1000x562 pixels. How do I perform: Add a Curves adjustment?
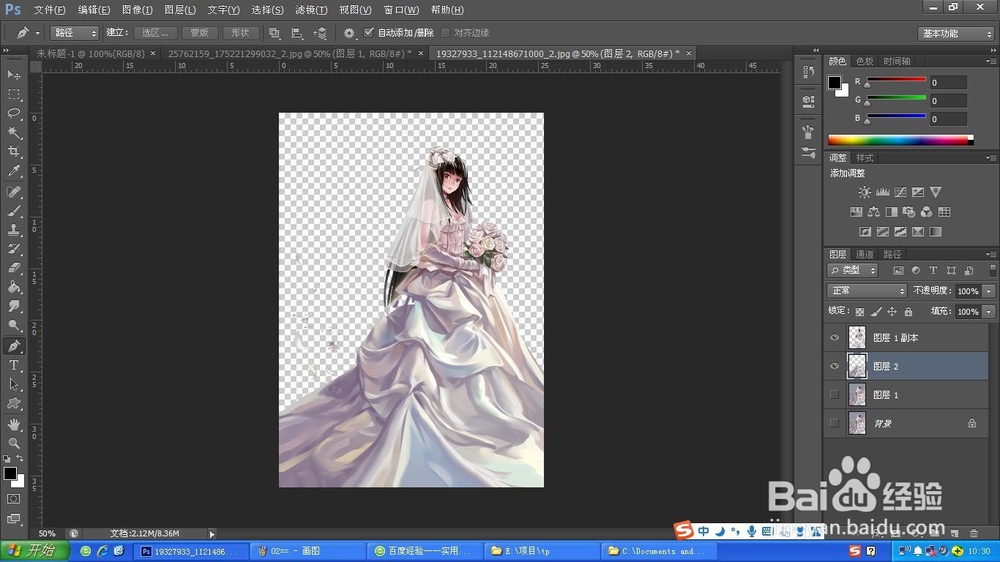coord(900,192)
